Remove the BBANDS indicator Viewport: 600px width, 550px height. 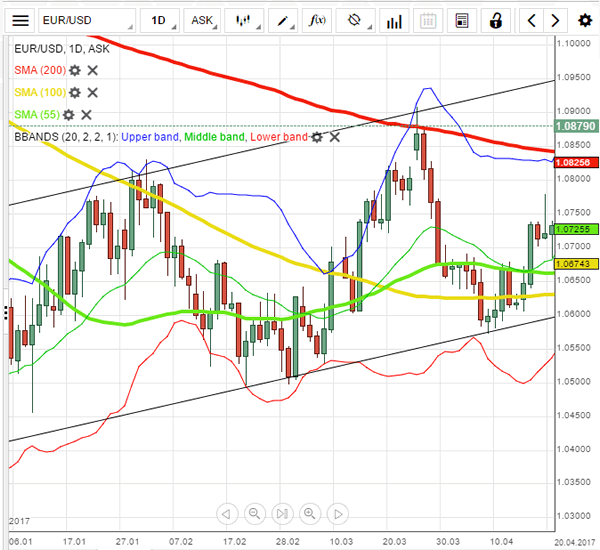coord(335,137)
